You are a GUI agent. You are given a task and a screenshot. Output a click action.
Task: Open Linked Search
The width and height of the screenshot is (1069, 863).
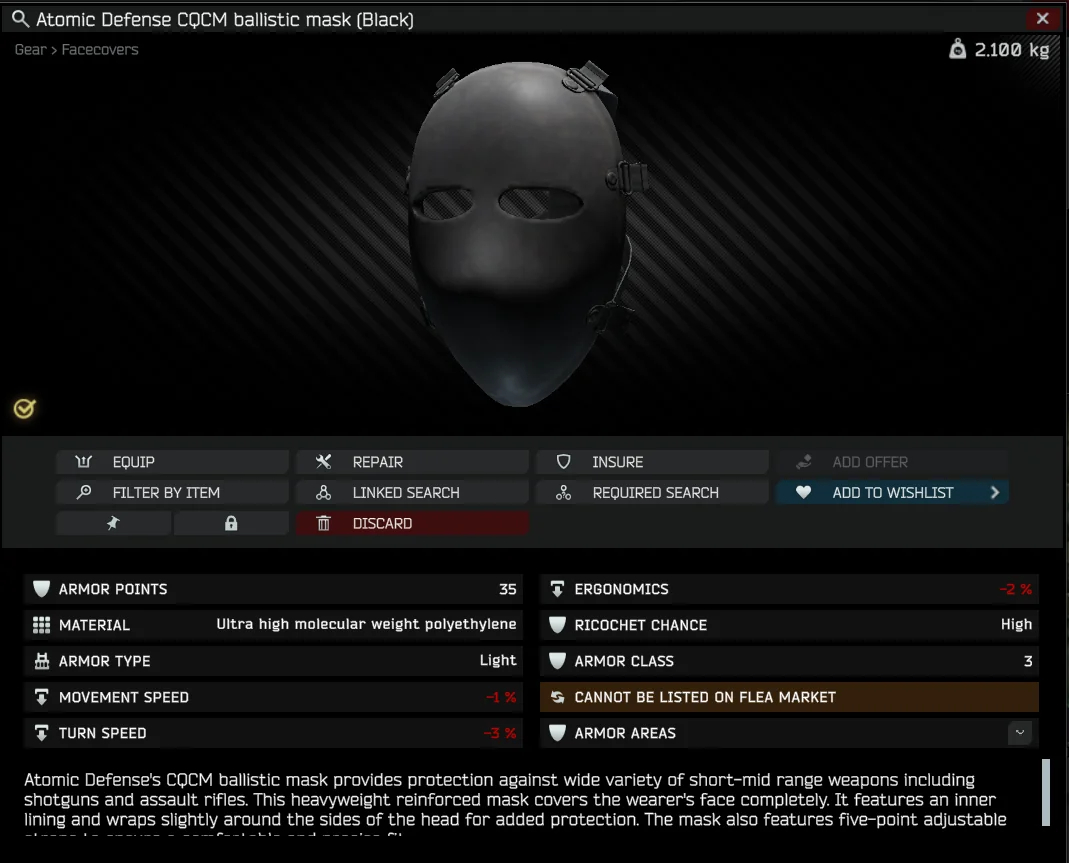point(412,493)
